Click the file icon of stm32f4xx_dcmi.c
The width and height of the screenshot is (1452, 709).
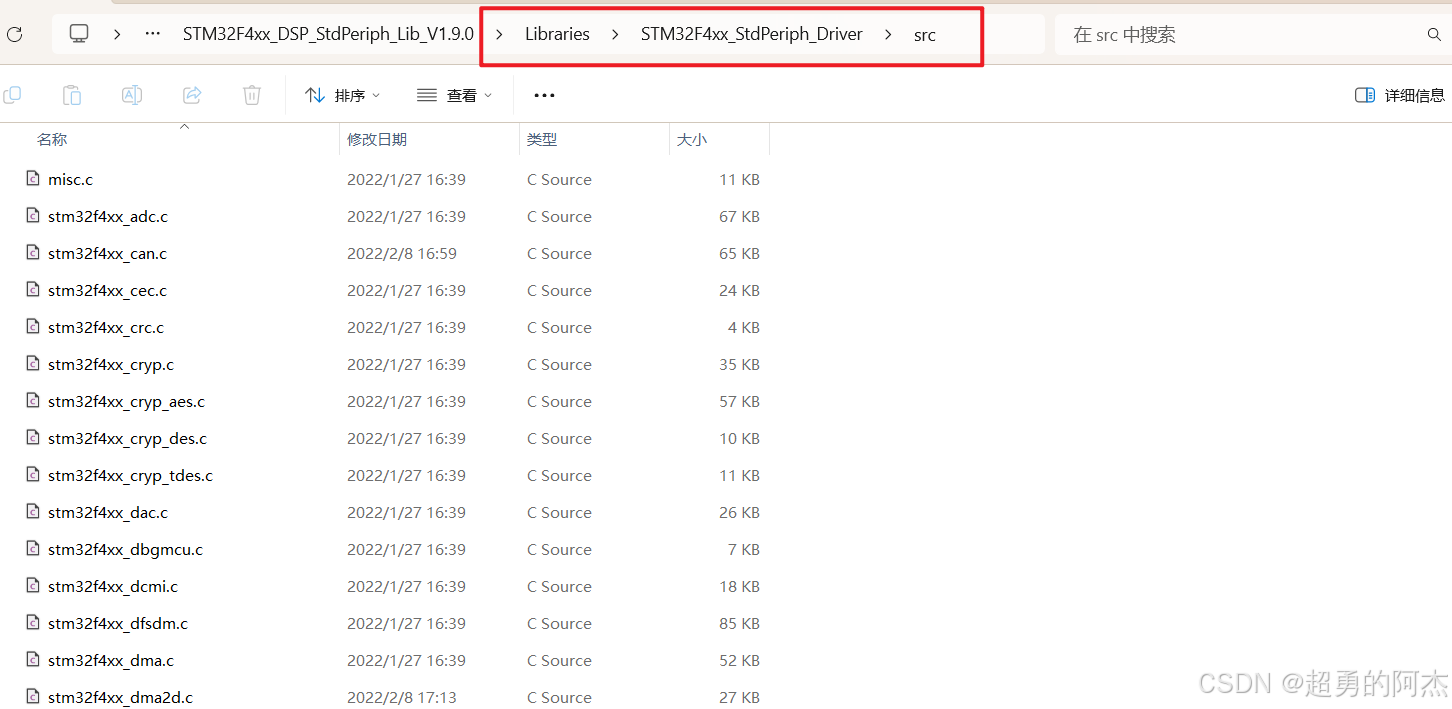click(33, 586)
